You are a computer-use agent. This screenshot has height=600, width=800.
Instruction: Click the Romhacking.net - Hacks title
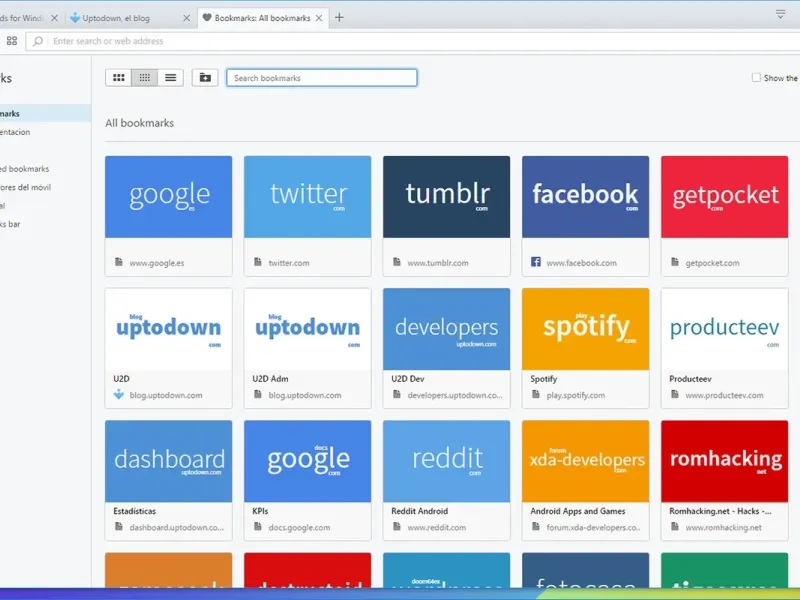[720, 511]
